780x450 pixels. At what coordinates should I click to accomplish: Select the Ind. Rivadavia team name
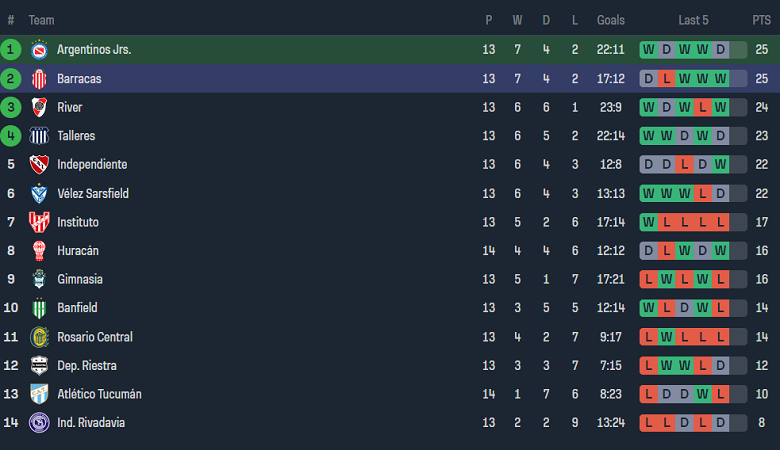click(91, 423)
